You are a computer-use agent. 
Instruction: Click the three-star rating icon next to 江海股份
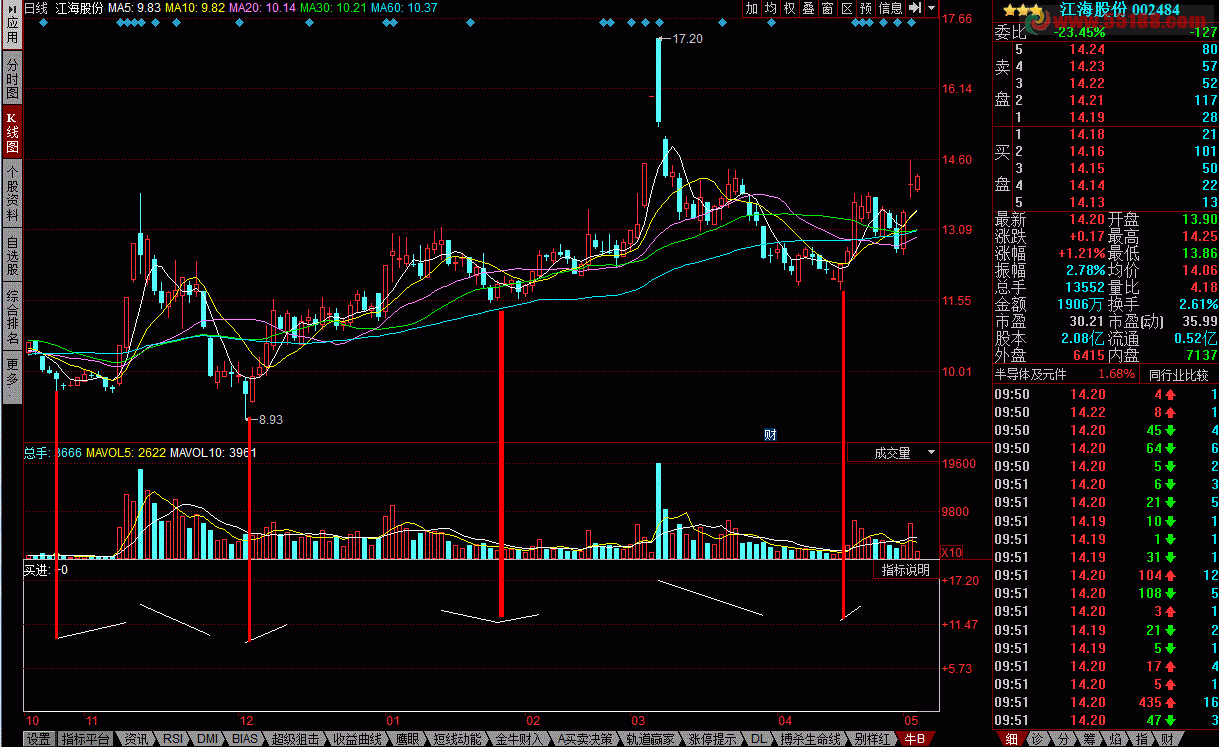(1022, 10)
